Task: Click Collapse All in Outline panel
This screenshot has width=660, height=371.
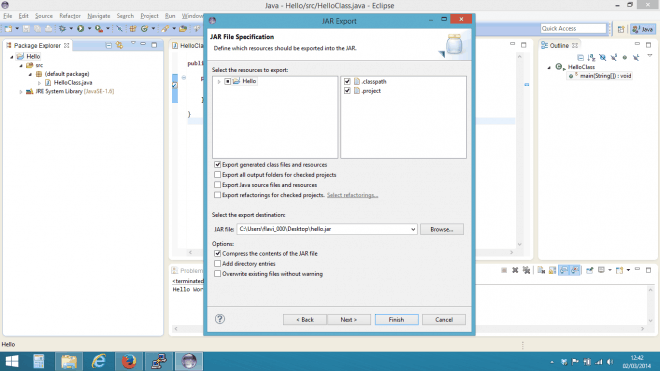Action: point(580,57)
